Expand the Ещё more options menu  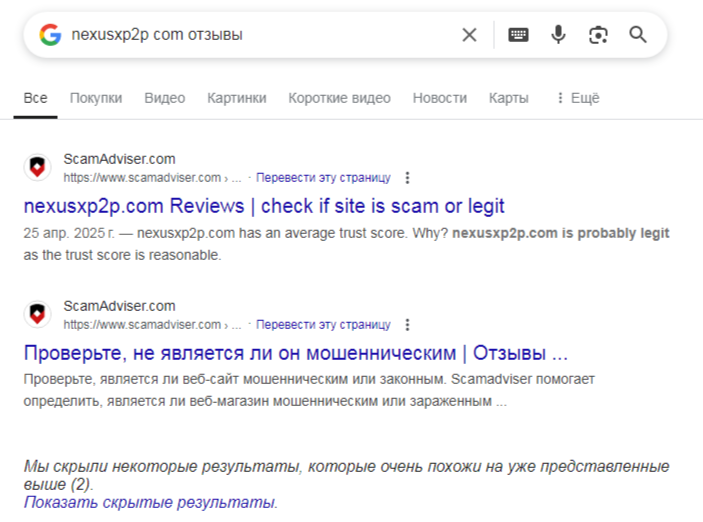578,98
